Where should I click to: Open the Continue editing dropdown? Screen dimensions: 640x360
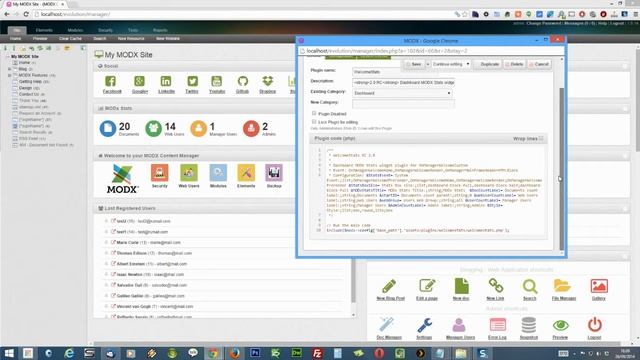(451, 64)
